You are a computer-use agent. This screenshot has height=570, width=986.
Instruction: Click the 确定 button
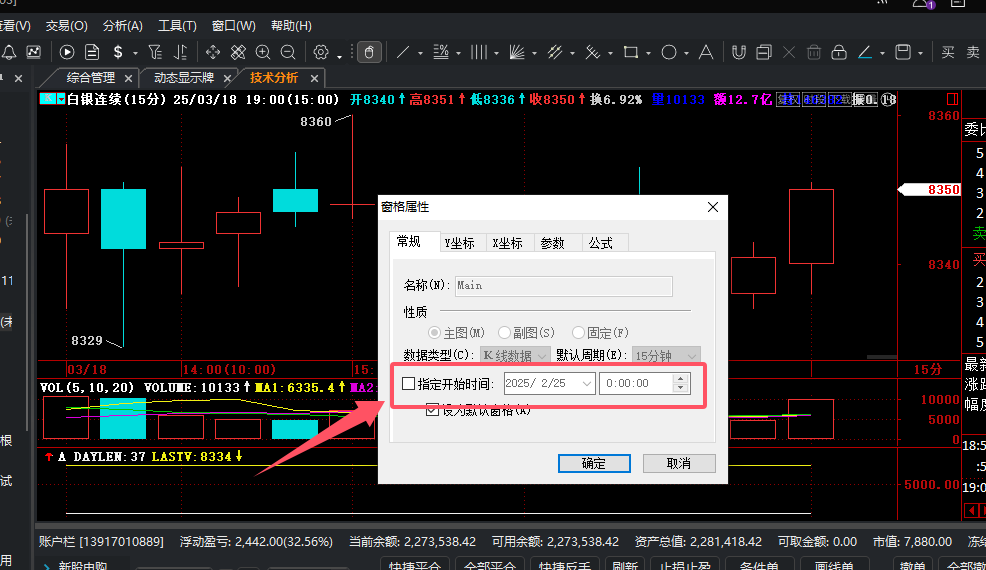tap(594, 463)
